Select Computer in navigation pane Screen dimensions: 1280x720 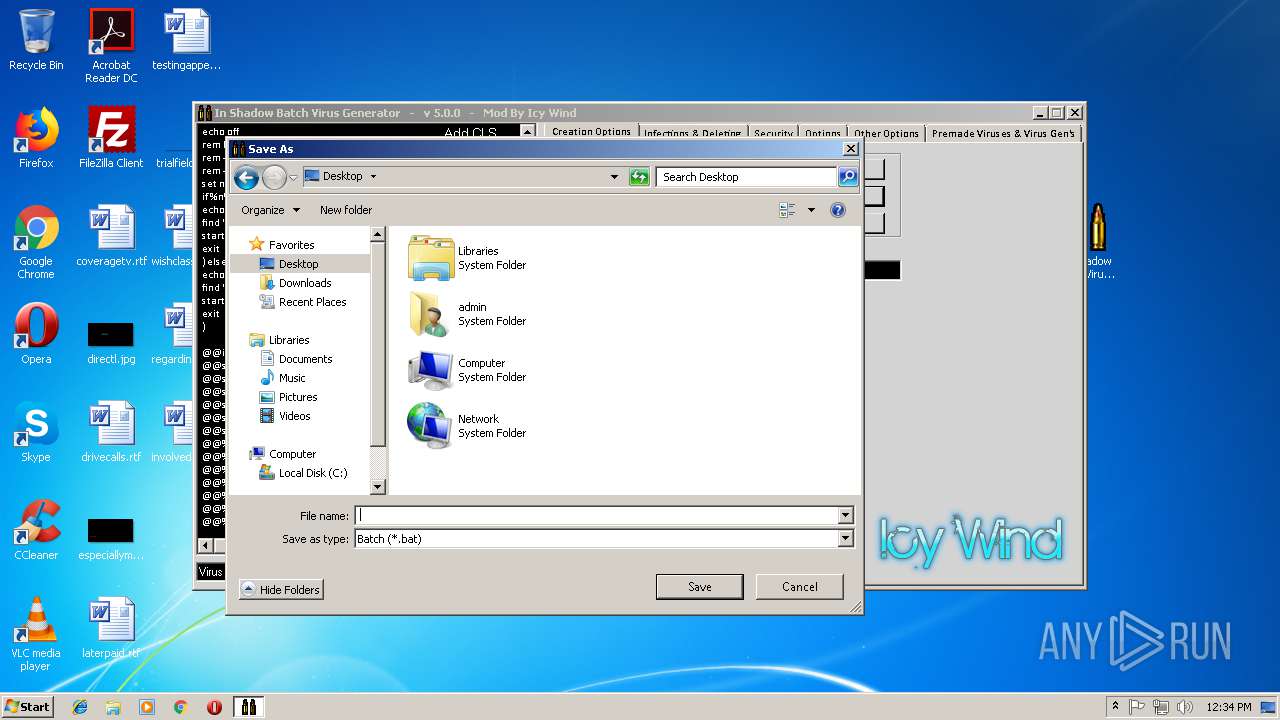coord(292,454)
